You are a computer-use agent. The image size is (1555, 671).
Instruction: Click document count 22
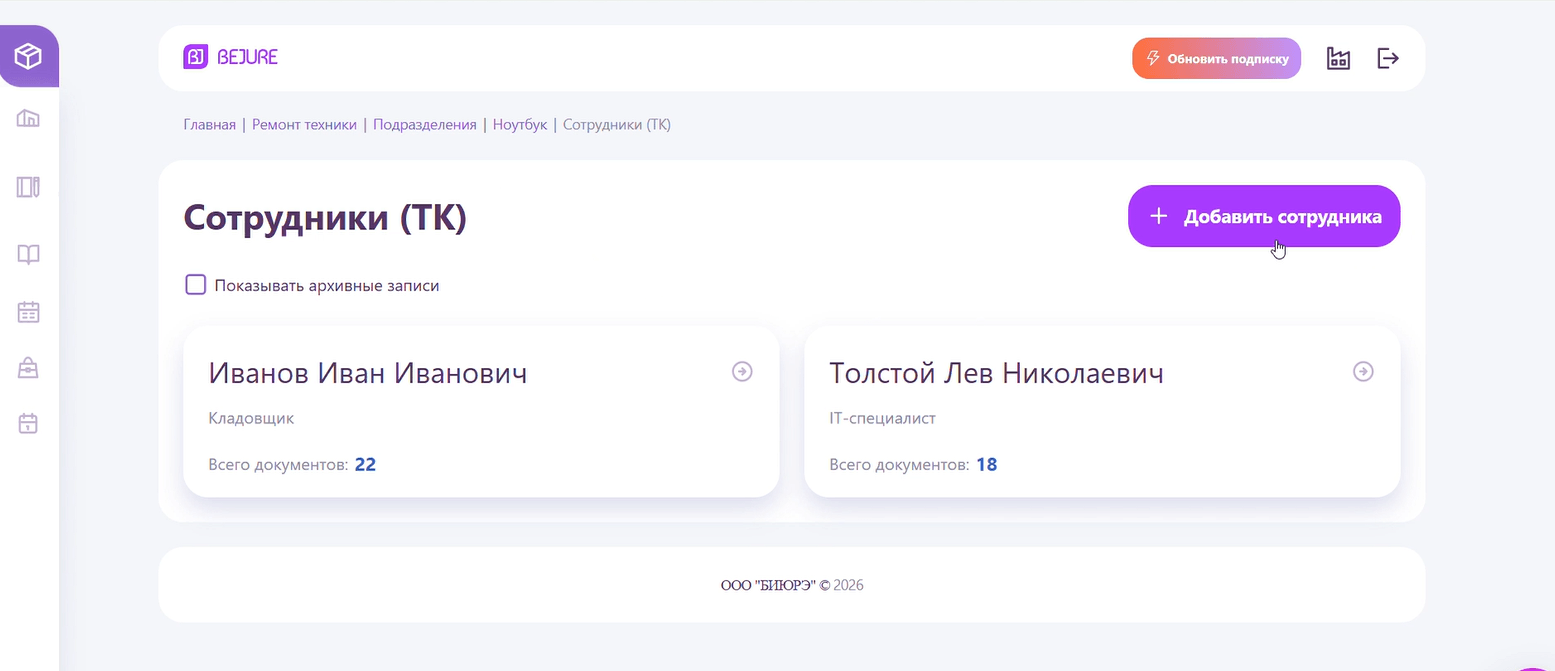(365, 464)
